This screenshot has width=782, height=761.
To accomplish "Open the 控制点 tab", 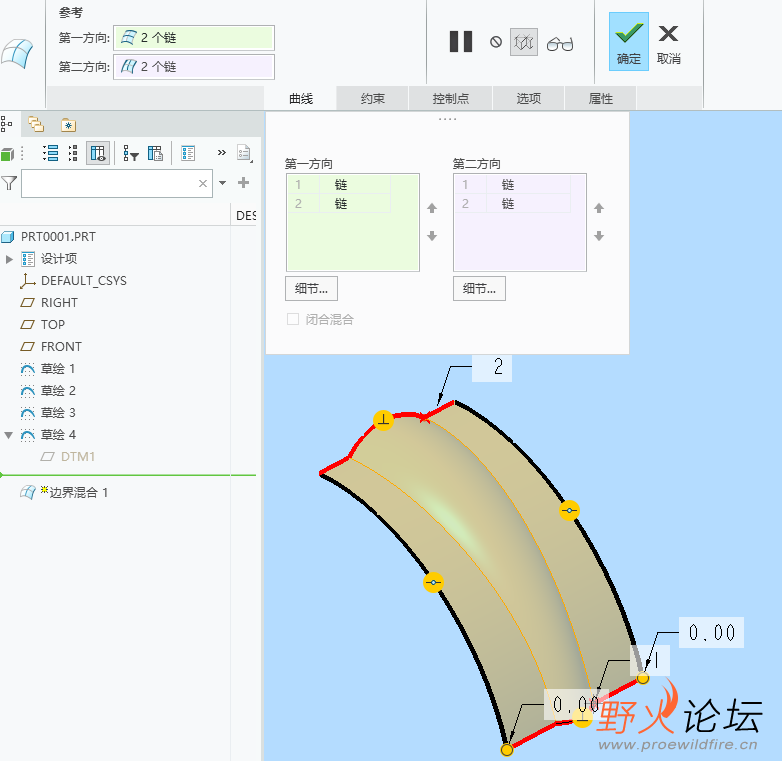I will (451, 98).
